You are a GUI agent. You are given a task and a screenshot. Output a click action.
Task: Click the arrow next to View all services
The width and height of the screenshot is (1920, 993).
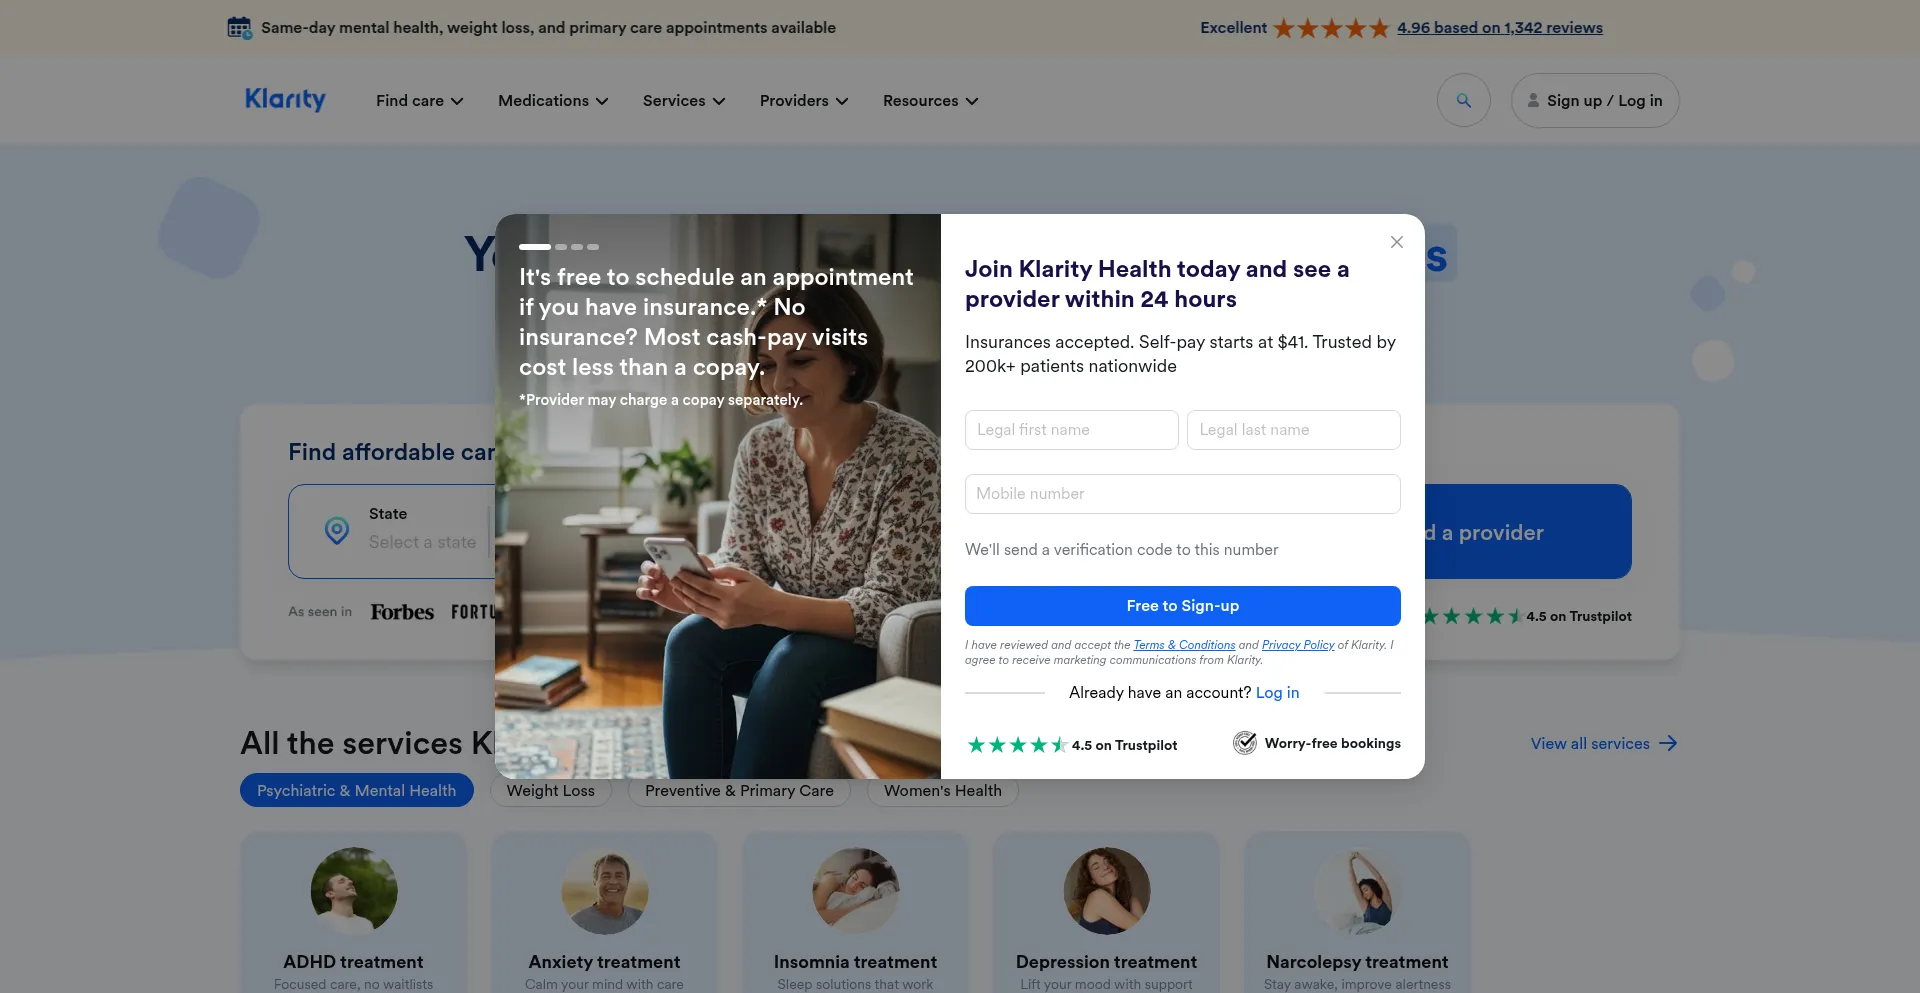point(1668,743)
